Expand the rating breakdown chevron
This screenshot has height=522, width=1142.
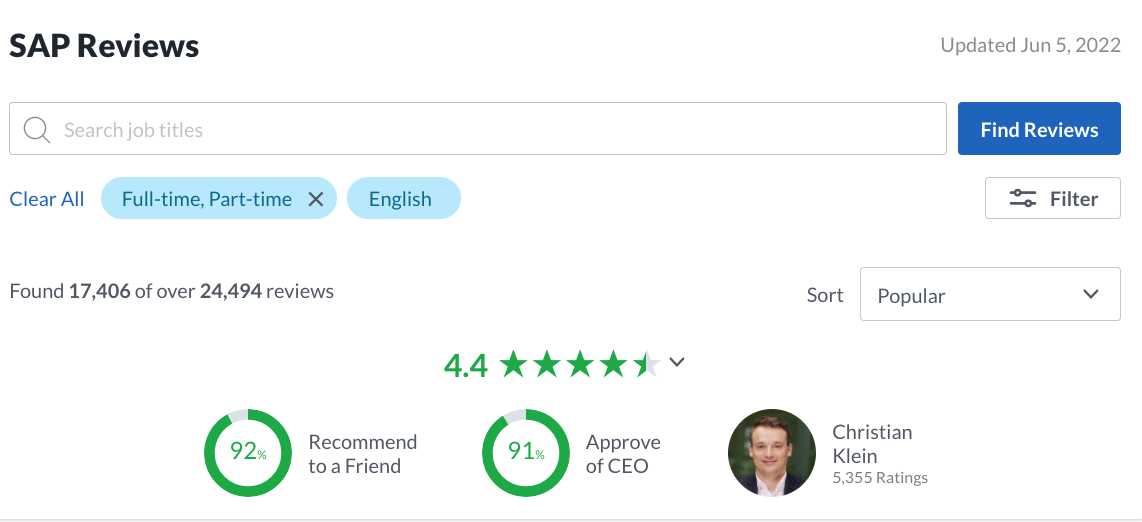click(x=677, y=362)
